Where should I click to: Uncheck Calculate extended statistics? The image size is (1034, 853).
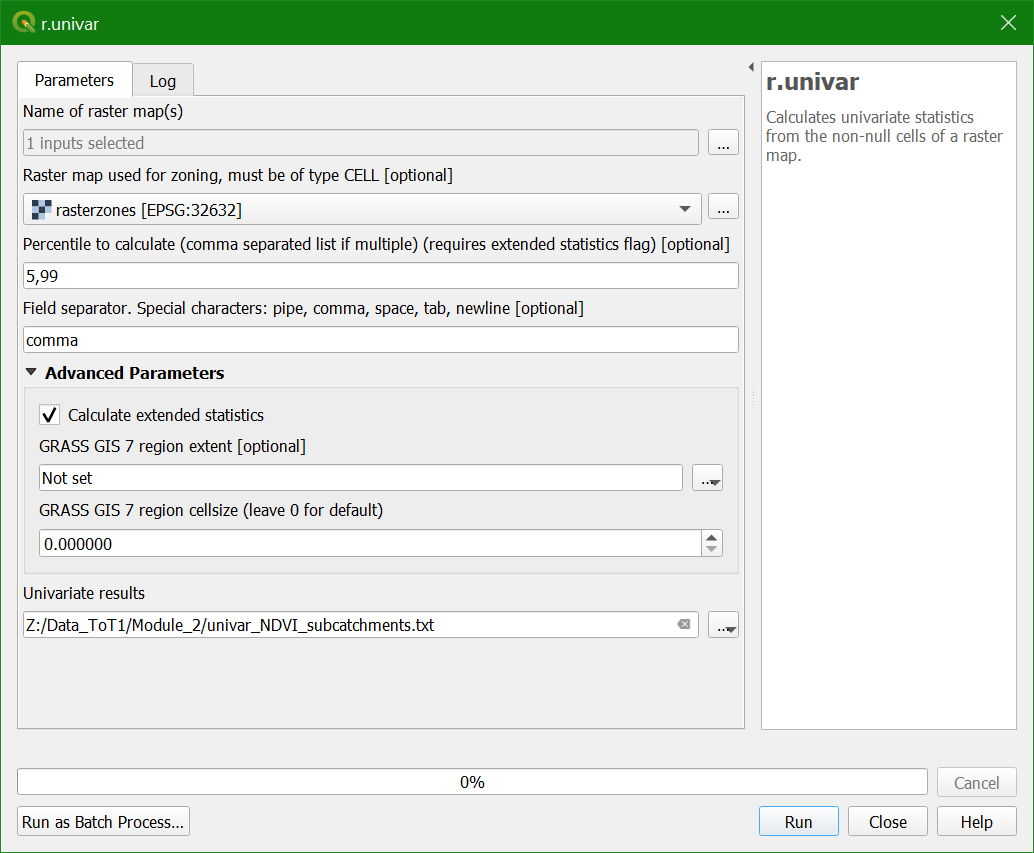(x=49, y=415)
